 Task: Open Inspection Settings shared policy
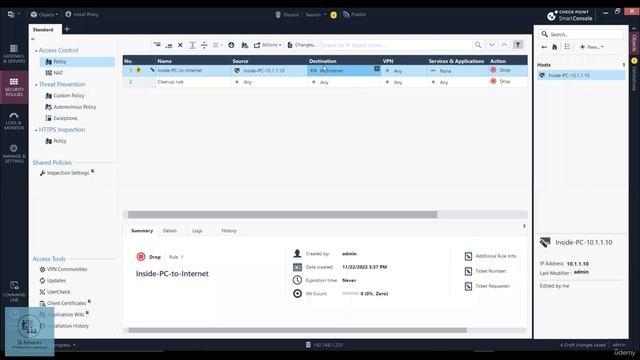(x=67, y=173)
